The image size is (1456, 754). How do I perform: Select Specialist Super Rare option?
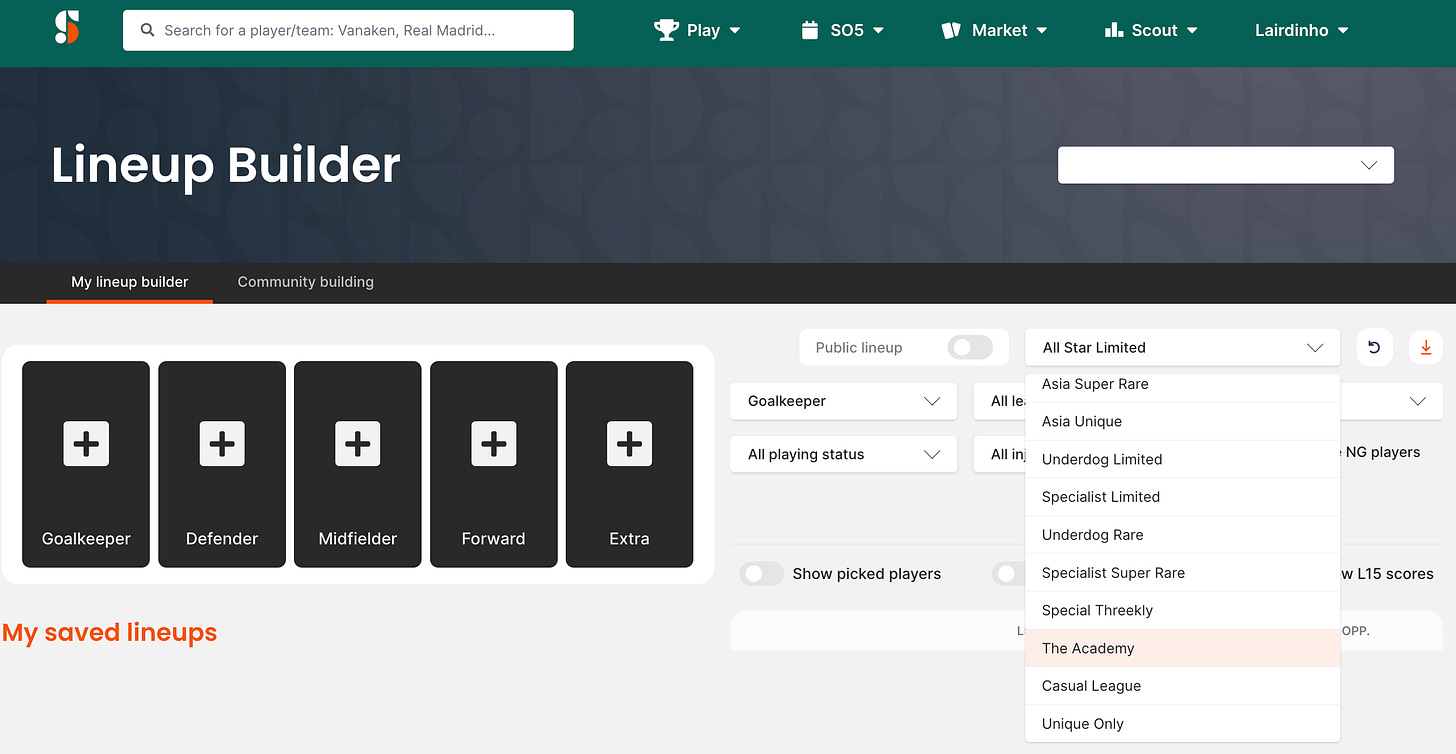[1182, 573]
